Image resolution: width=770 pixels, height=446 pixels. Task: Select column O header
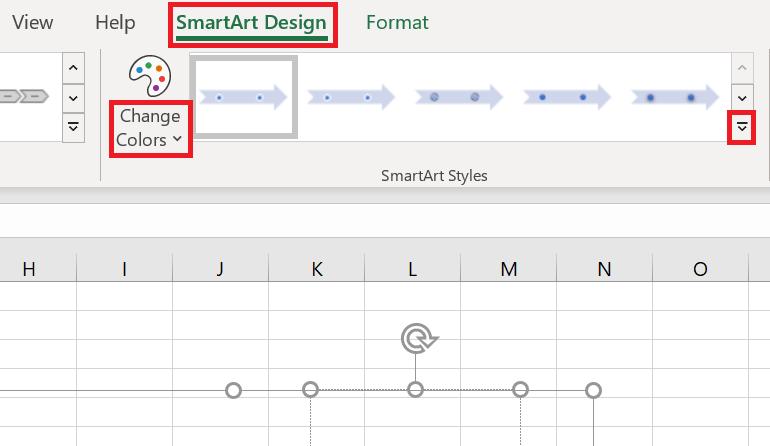(700, 269)
